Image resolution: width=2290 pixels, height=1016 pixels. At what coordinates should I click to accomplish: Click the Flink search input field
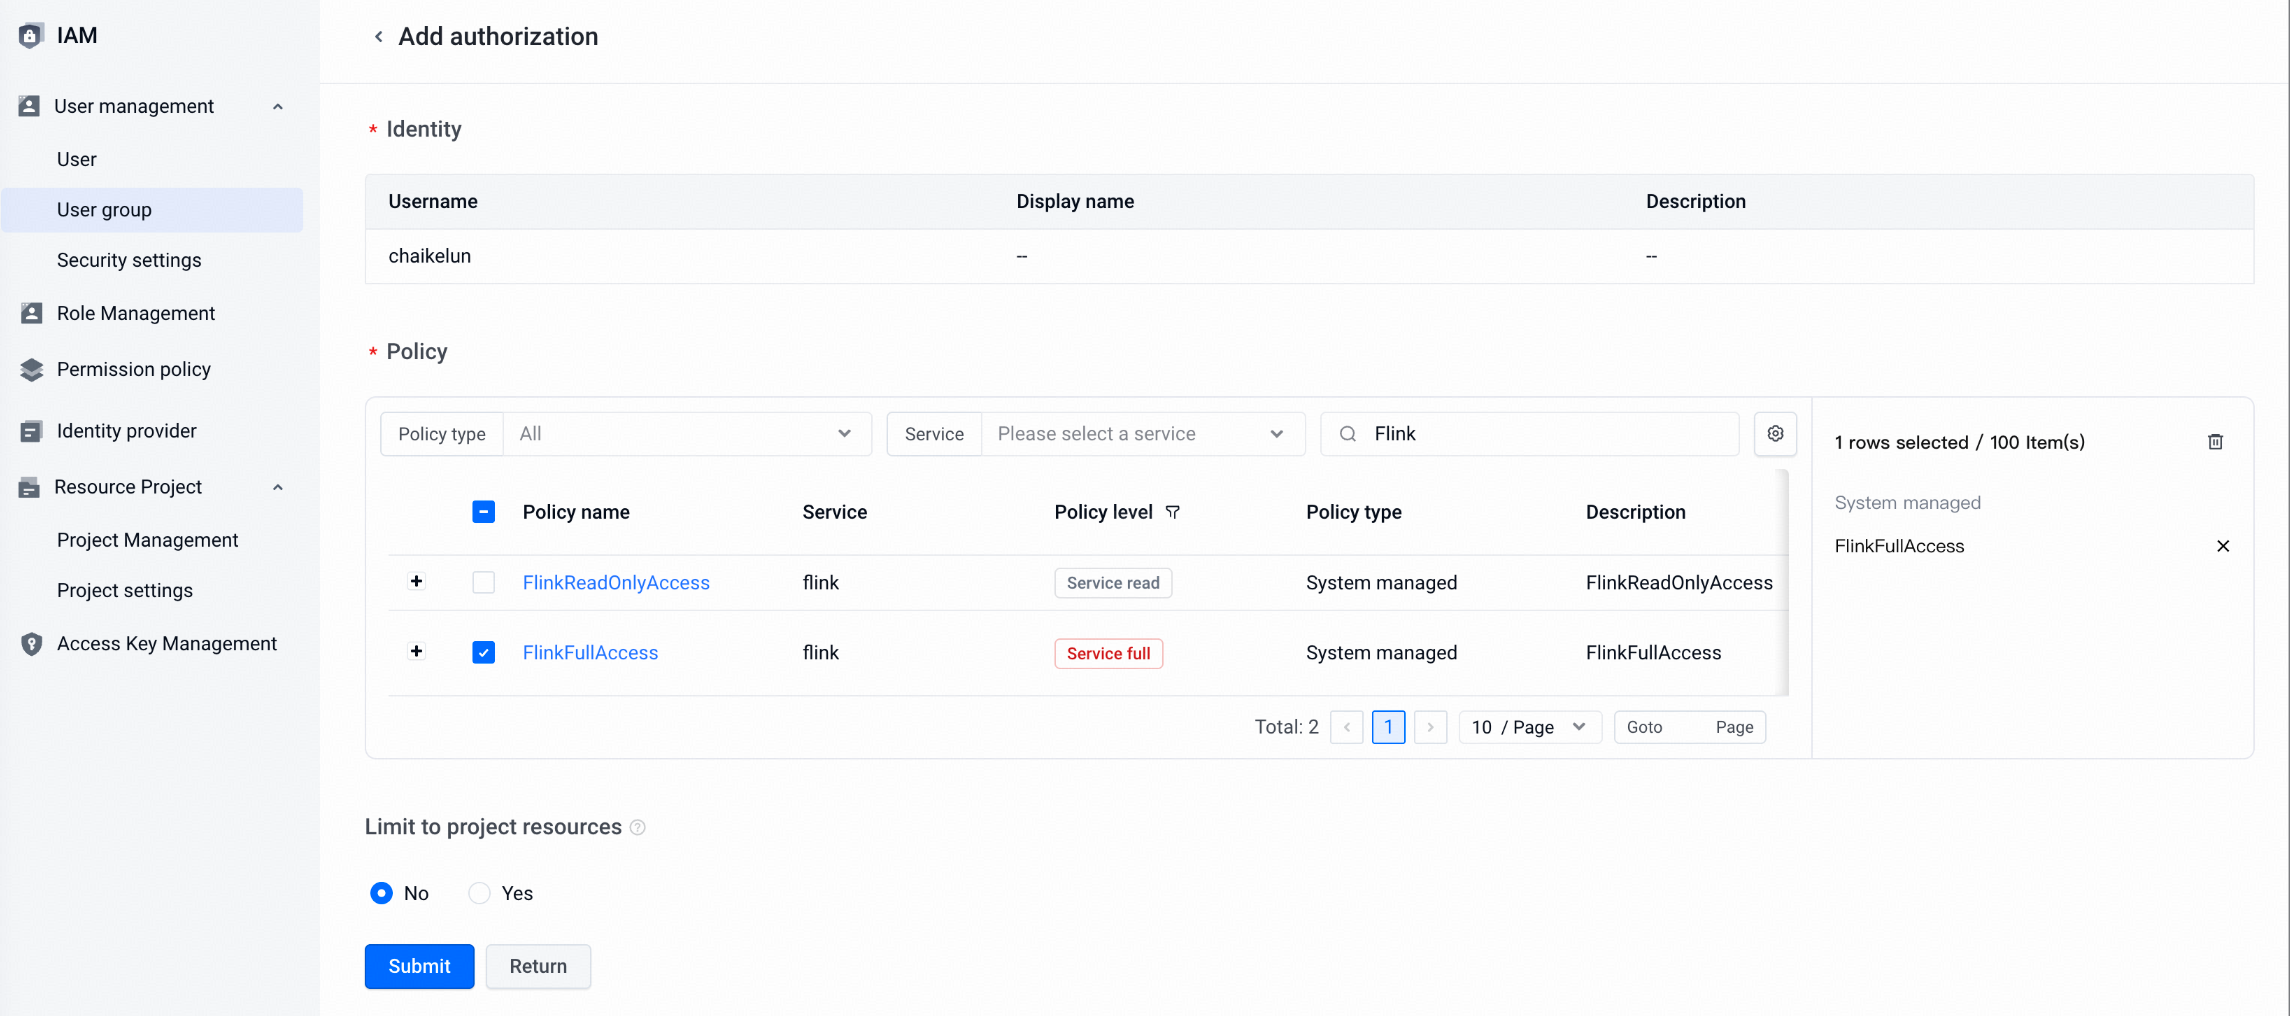coord(1530,434)
